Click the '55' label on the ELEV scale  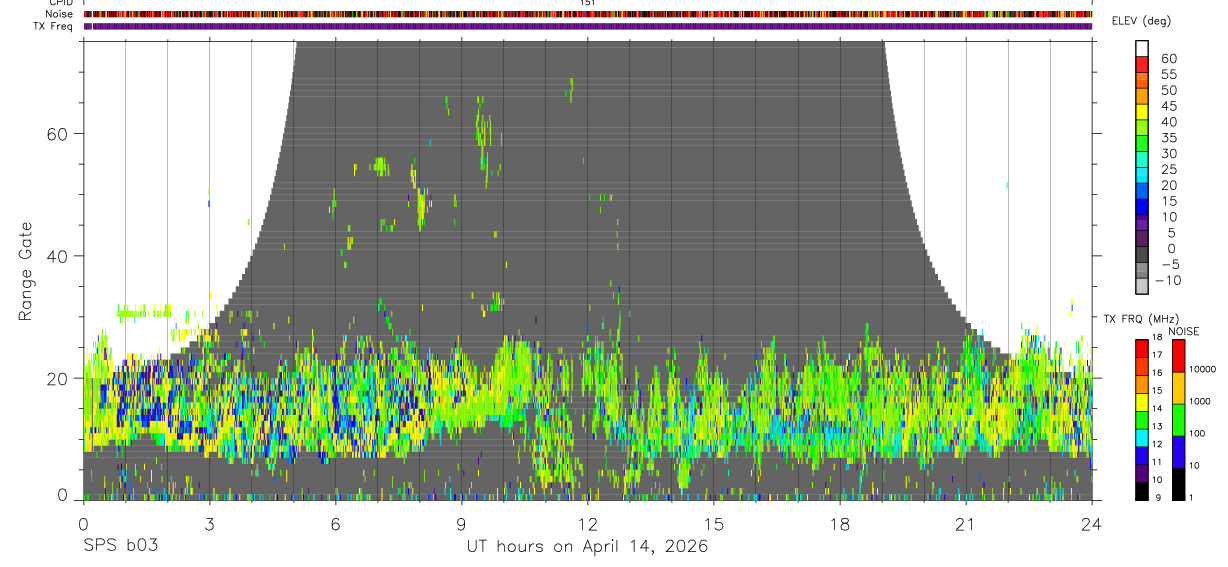(x=1167, y=74)
